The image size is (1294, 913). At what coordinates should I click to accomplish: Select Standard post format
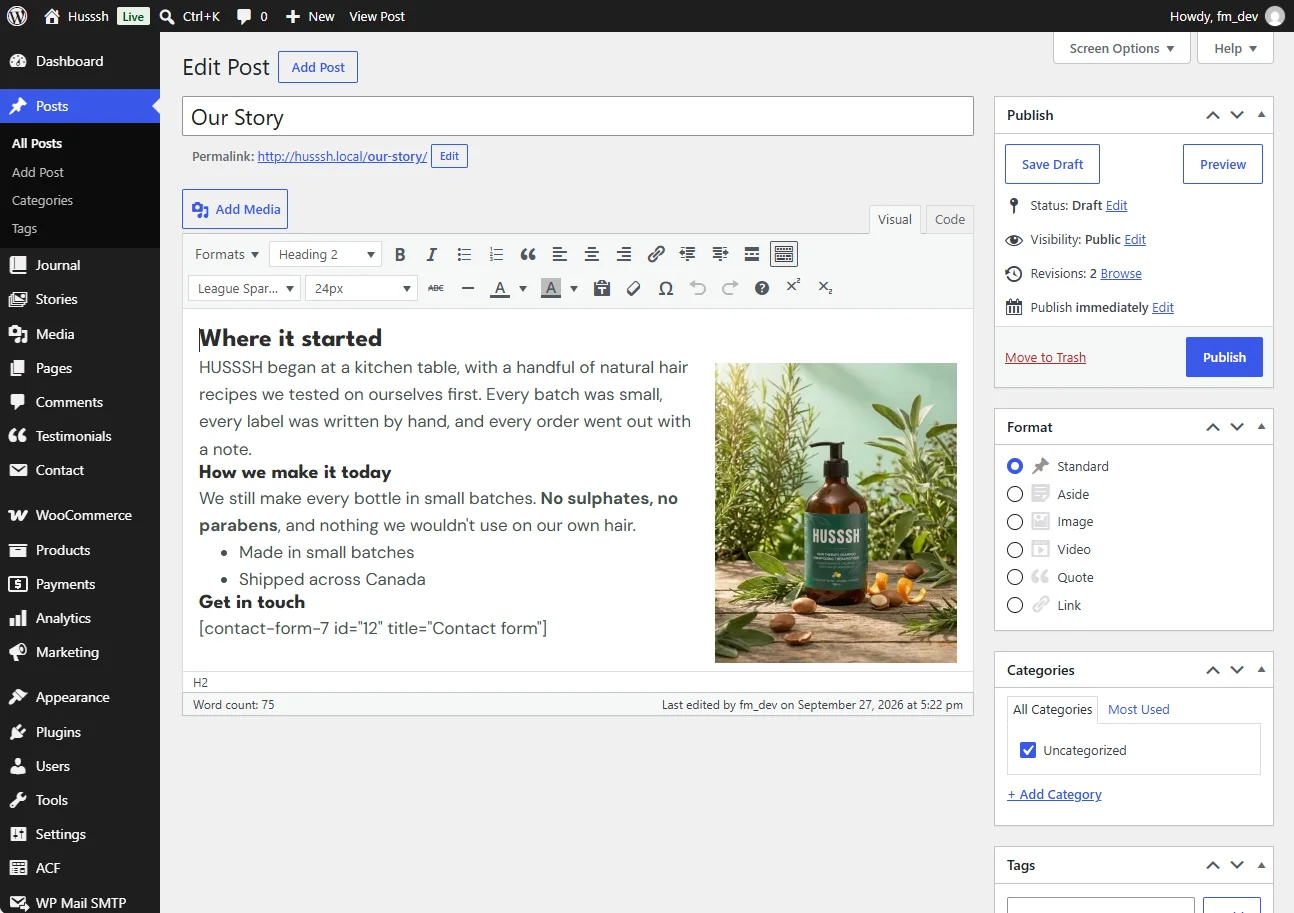pyautogui.click(x=1015, y=466)
